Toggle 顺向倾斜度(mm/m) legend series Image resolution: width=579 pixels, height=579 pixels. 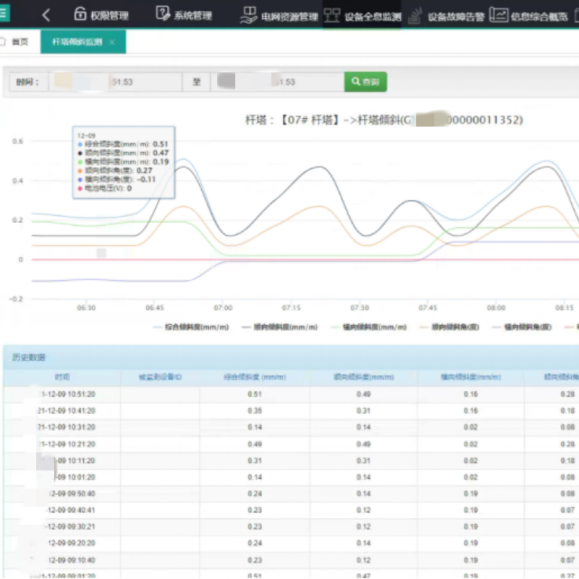coord(280,327)
